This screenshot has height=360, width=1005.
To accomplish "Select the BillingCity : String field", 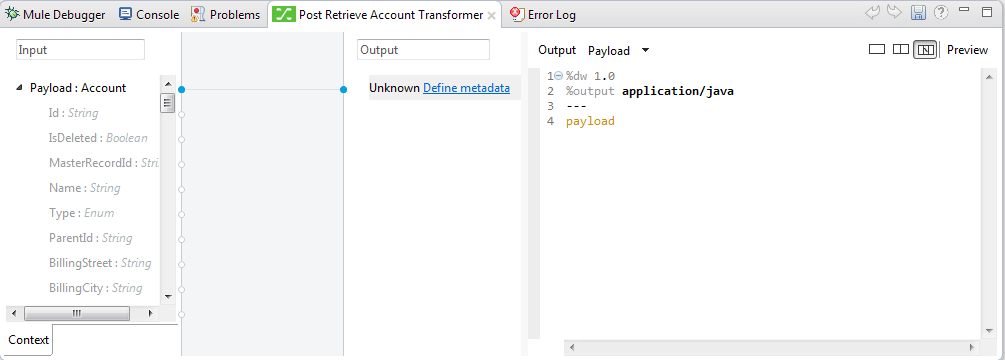I will [96, 288].
